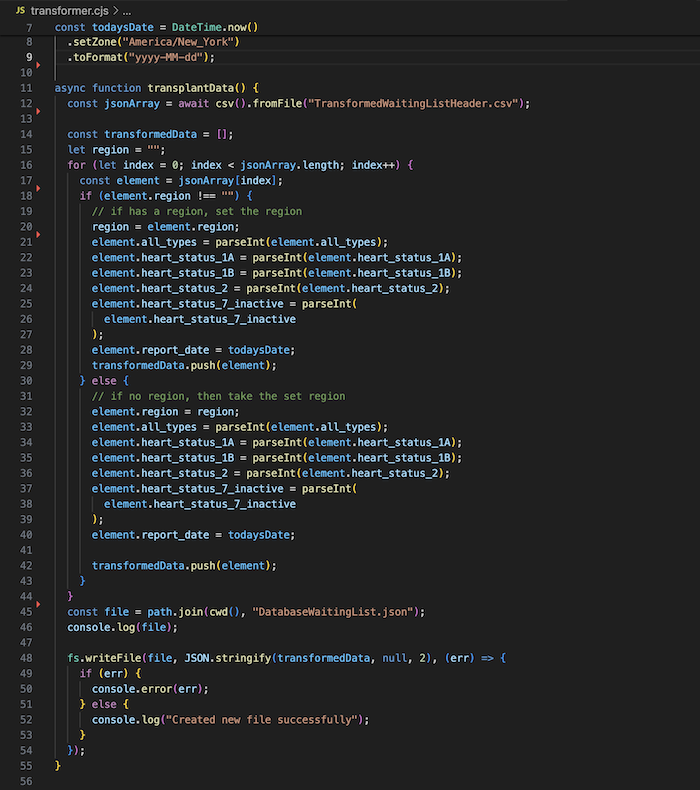Click the "America/New_York" string
Image resolution: width=700 pixels, height=790 pixels.
point(178,42)
